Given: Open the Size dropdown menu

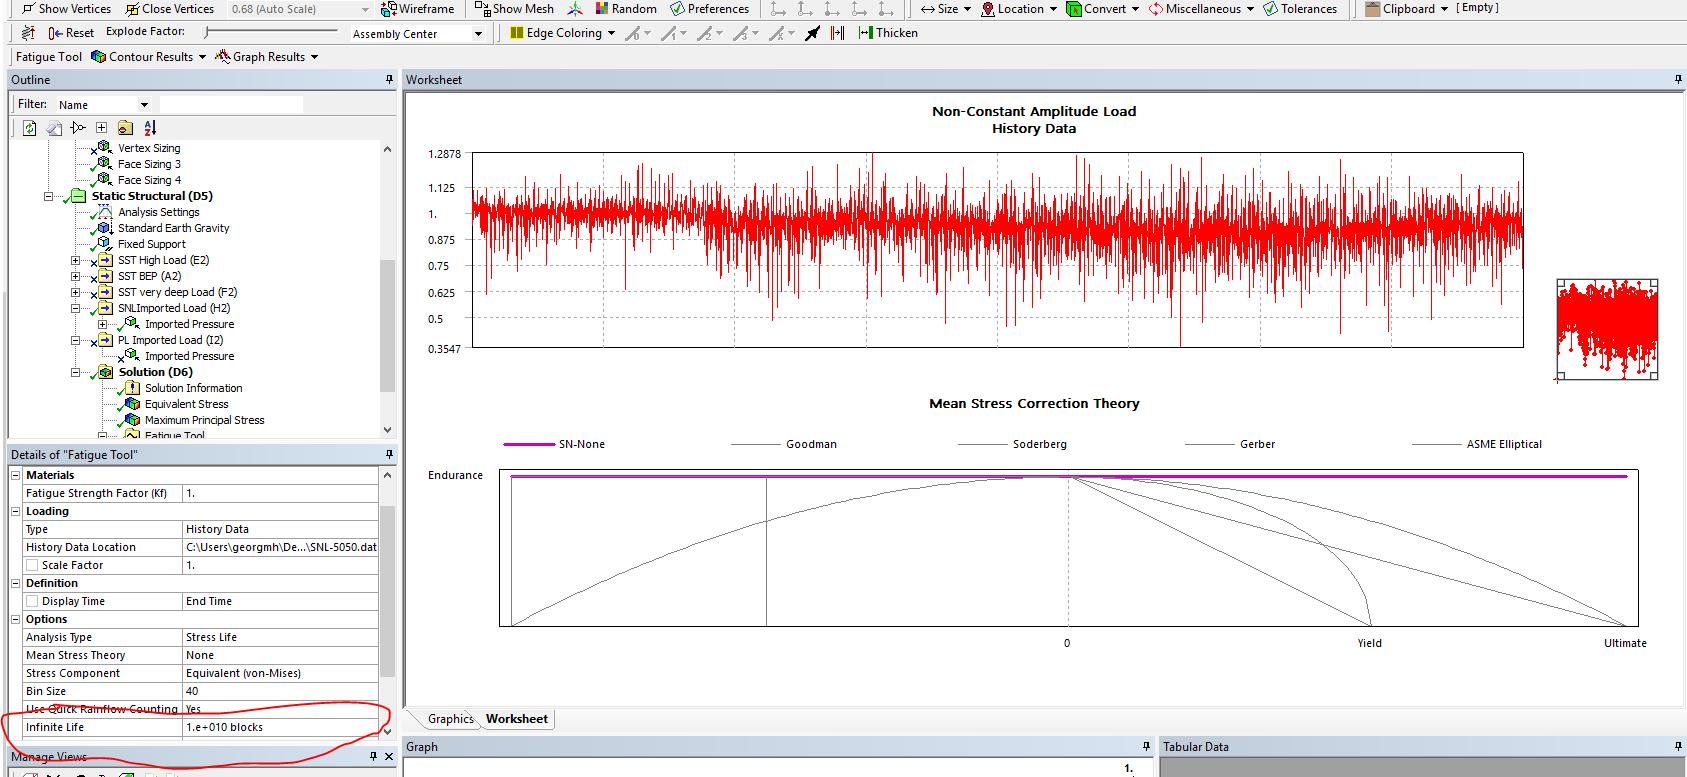Looking at the screenshot, I should coord(946,9).
